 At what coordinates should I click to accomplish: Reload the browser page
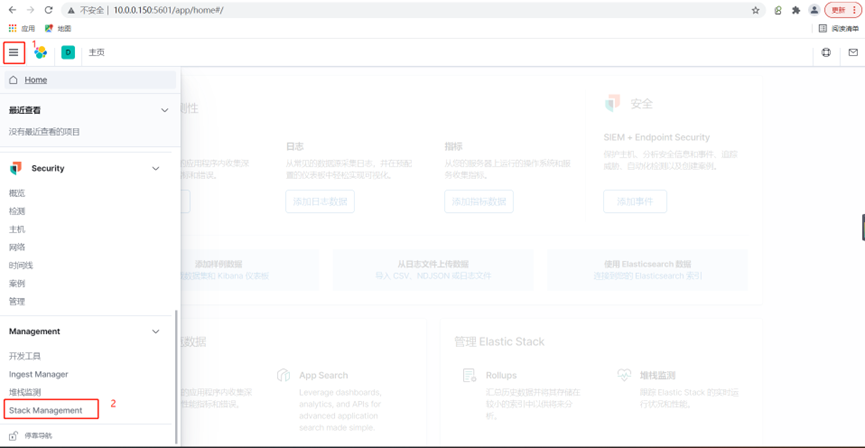(x=49, y=10)
